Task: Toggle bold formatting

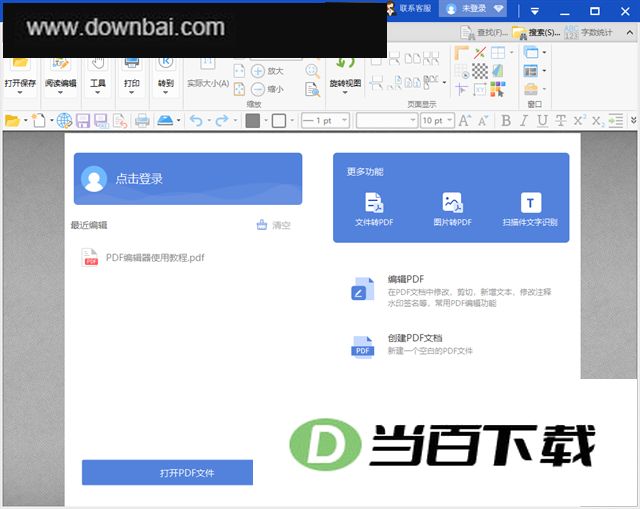Action: click(506, 121)
